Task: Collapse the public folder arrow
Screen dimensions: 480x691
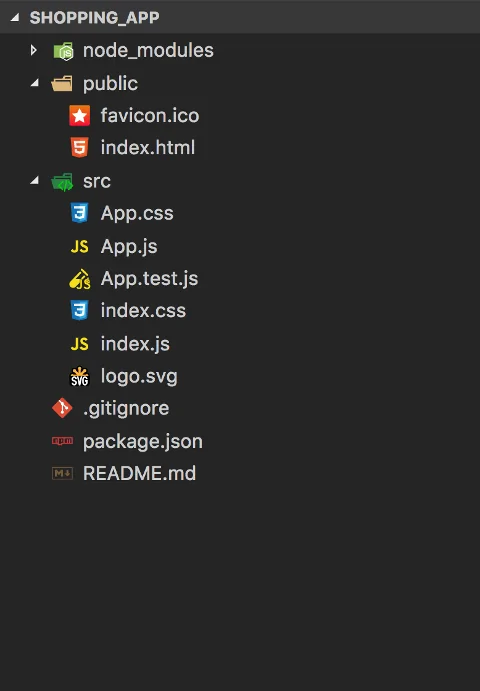Action: [x=34, y=83]
